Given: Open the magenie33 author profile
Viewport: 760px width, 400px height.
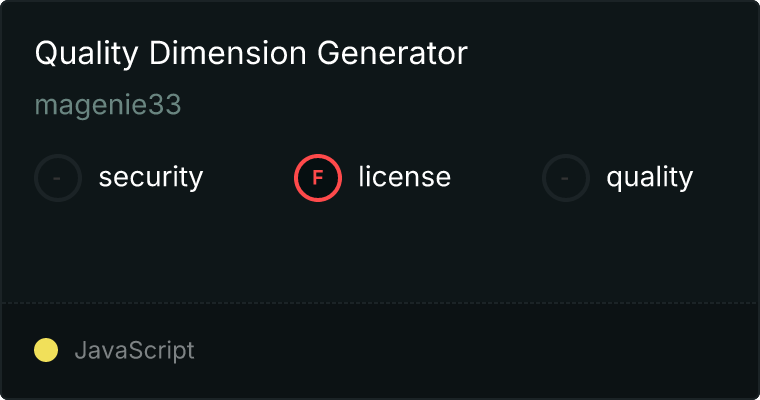Looking at the screenshot, I should (x=108, y=105).
